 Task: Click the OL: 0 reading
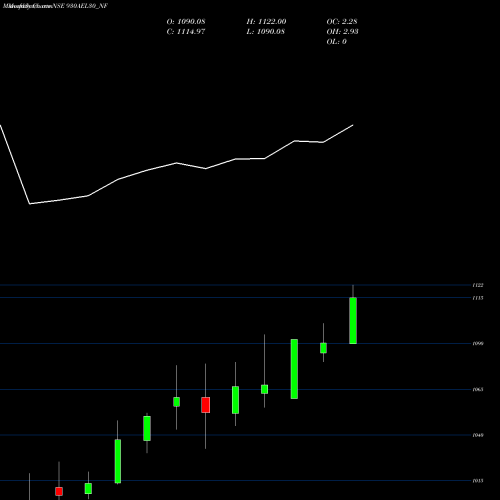(336, 42)
